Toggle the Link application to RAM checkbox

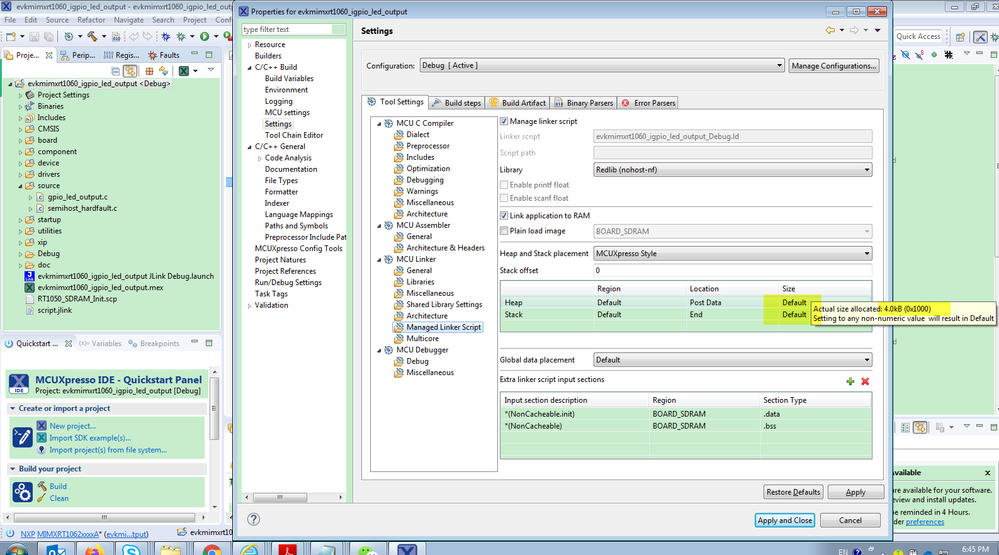504,215
